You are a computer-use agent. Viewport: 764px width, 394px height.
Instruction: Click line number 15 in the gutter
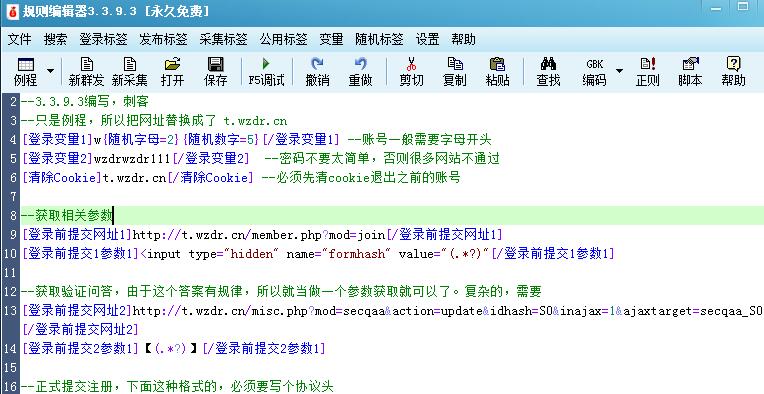coord(10,368)
